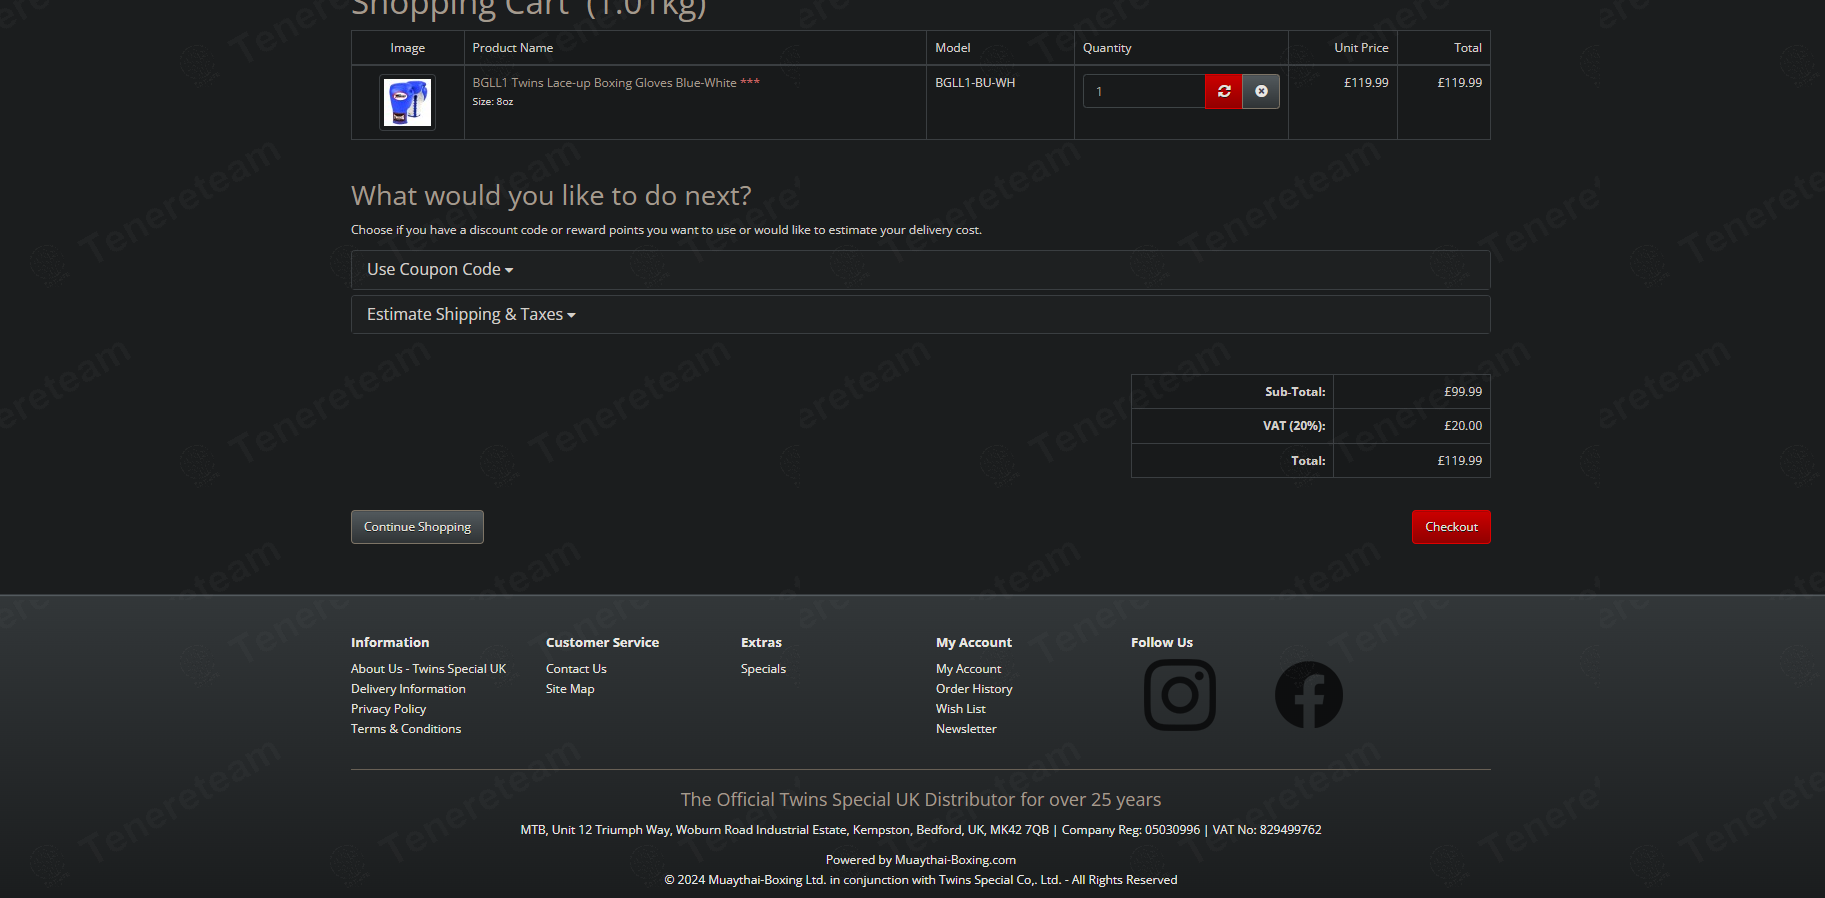The image size is (1825, 898).
Task: Open the Site Map link
Action: tap(570, 689)
